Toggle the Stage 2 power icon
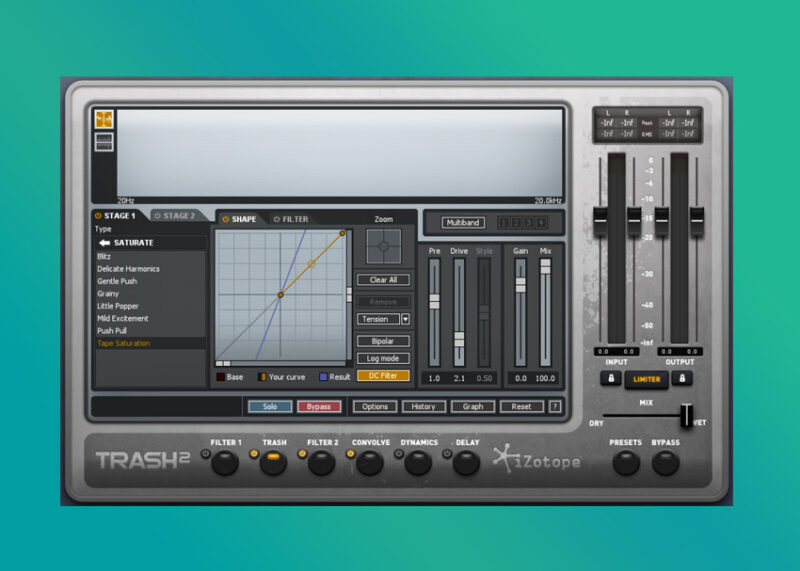Image resolution: width=800 pixels, height=571 pixels. [157, 216]
